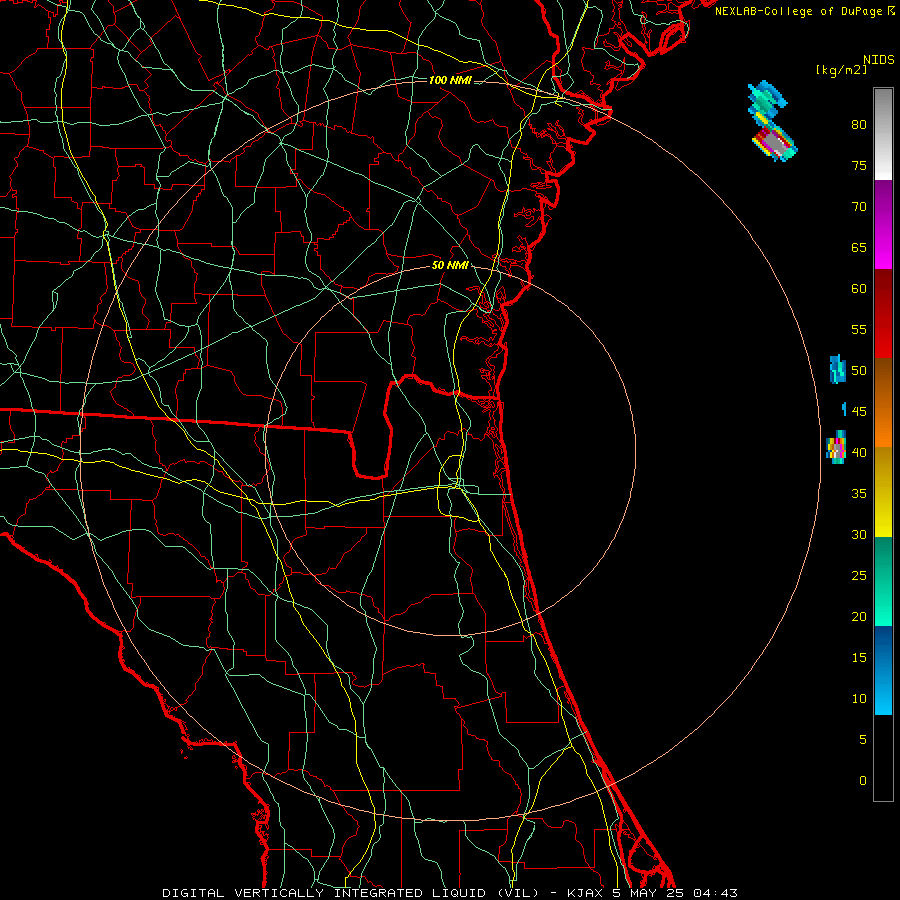Viewport: 900px width, 900px height.
Task: Click the NIDS label above color scale
Action: (x=879, y=60)
